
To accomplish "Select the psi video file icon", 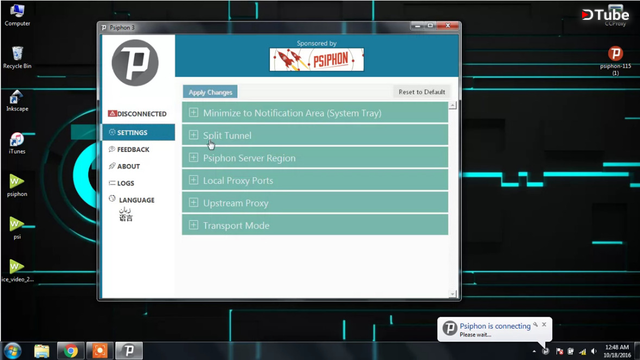I will (17, 228).
